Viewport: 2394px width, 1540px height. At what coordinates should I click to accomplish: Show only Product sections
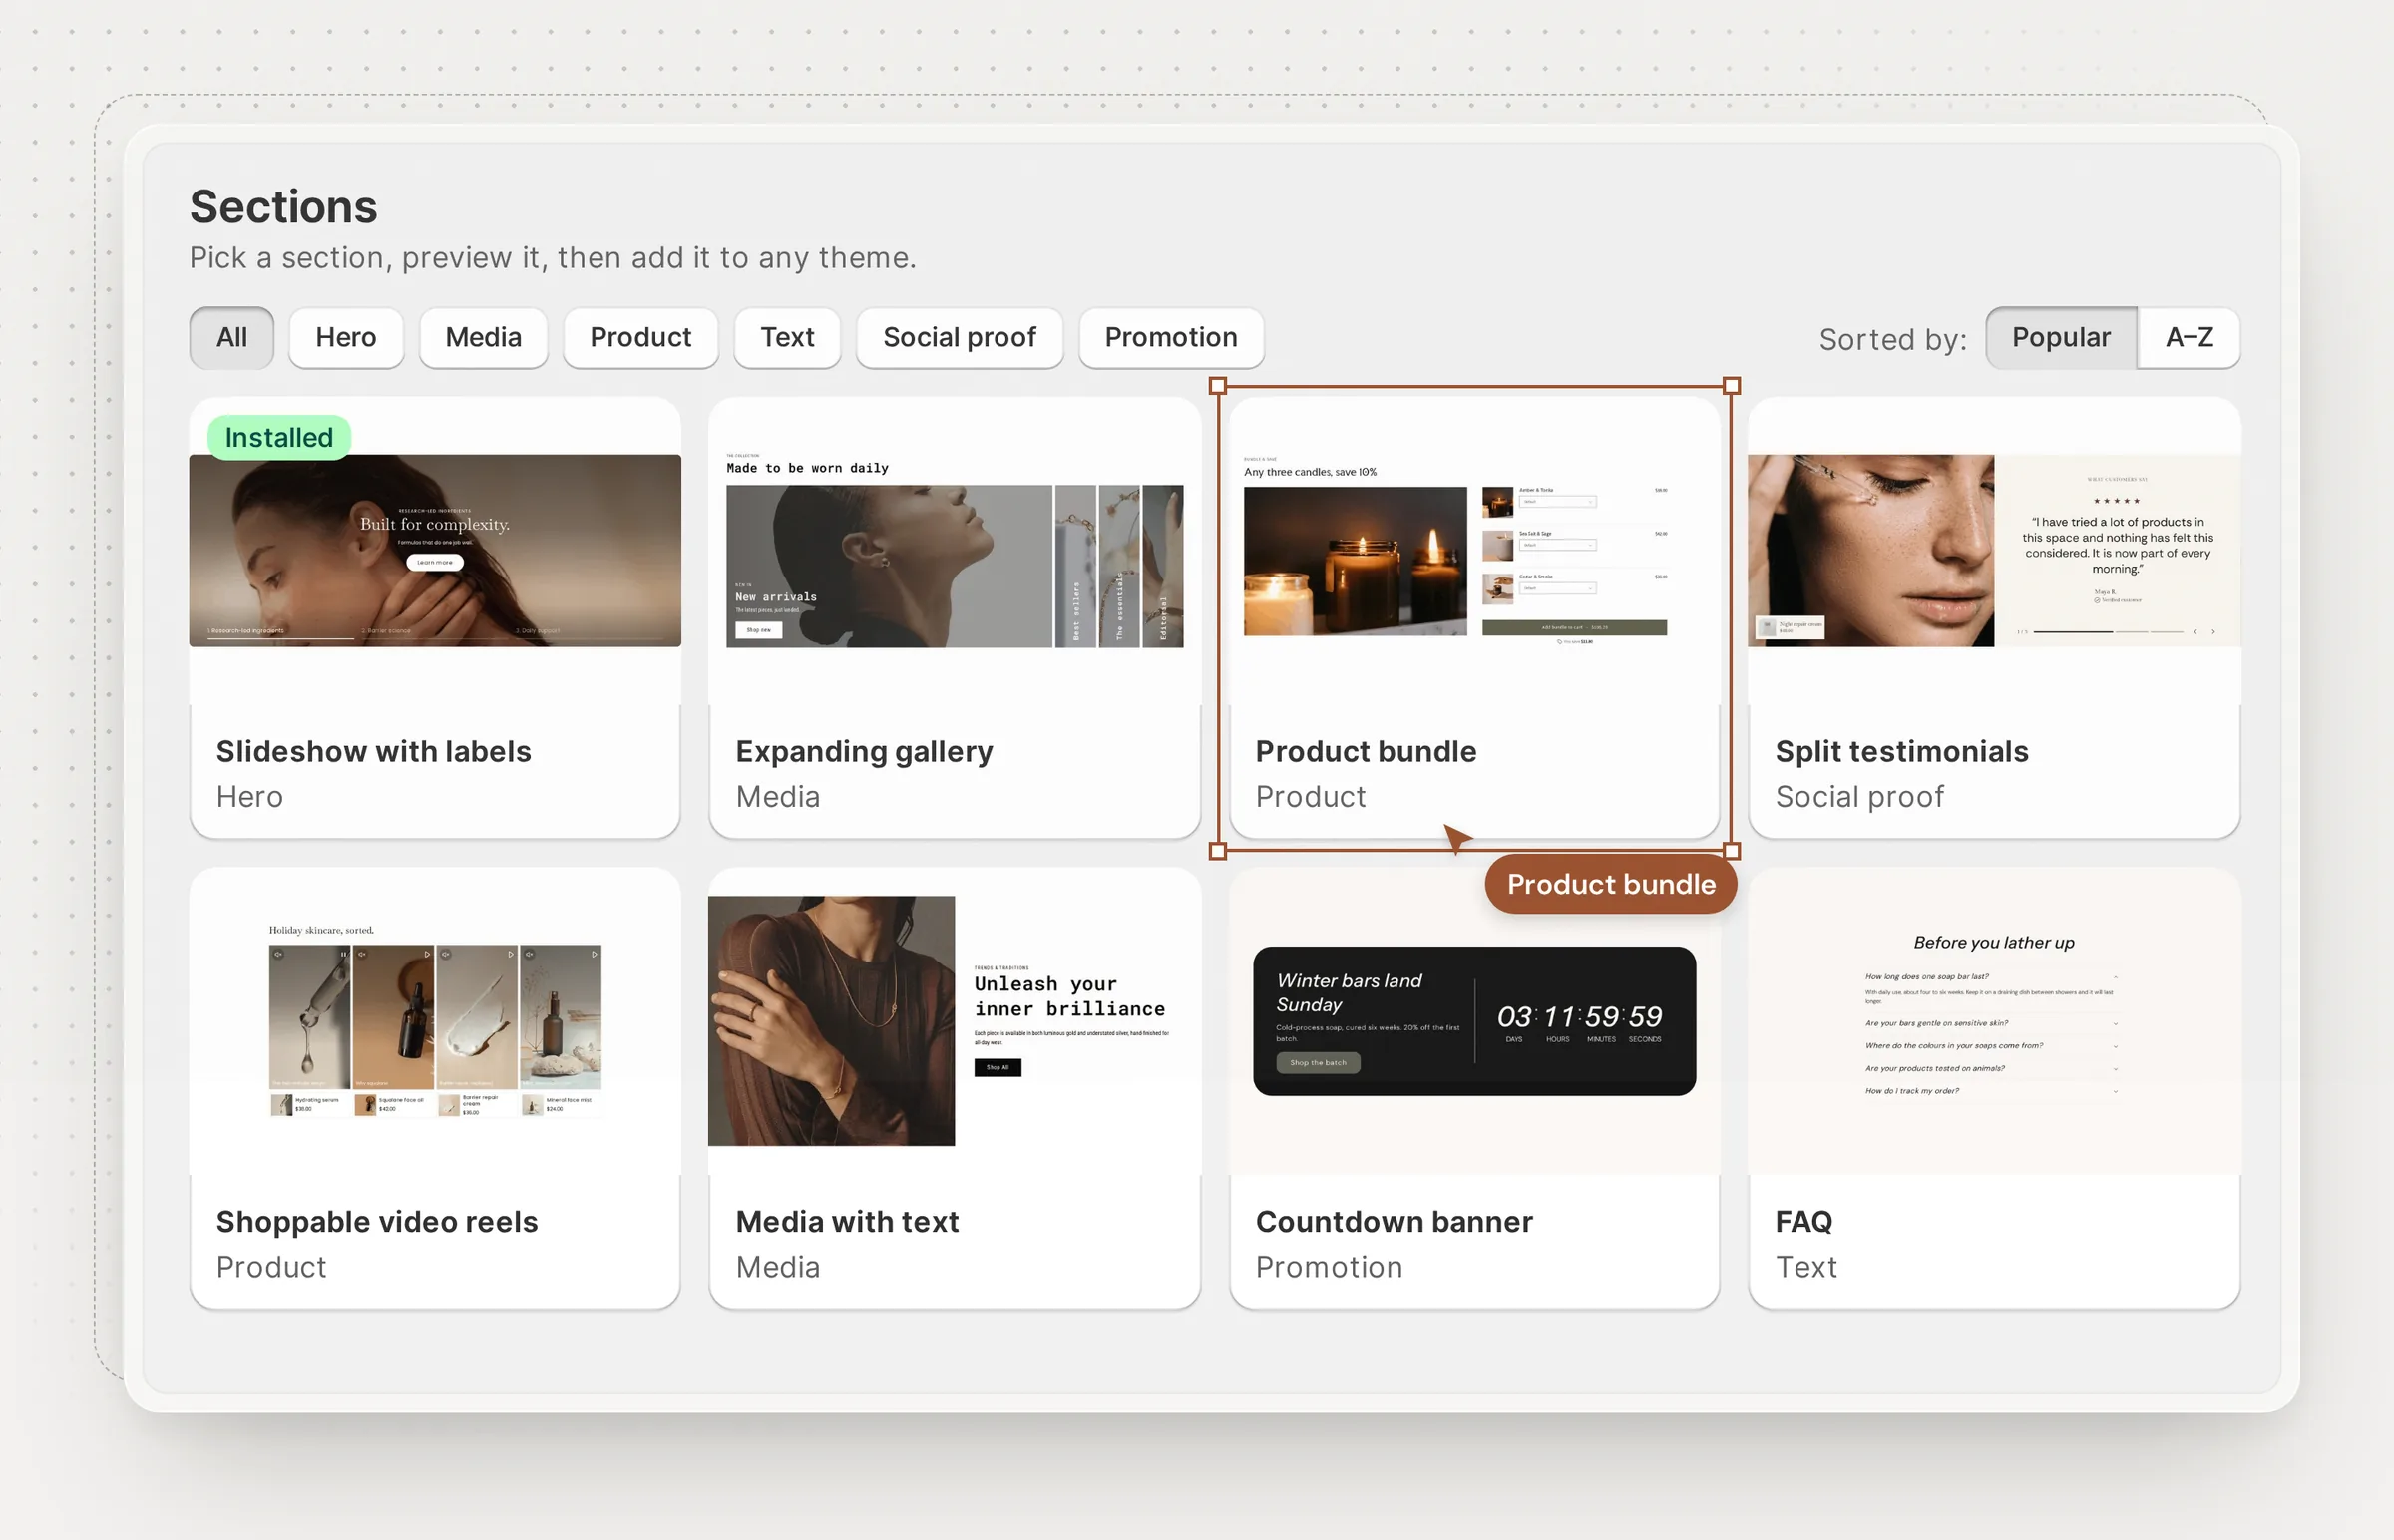click(640, 338)
